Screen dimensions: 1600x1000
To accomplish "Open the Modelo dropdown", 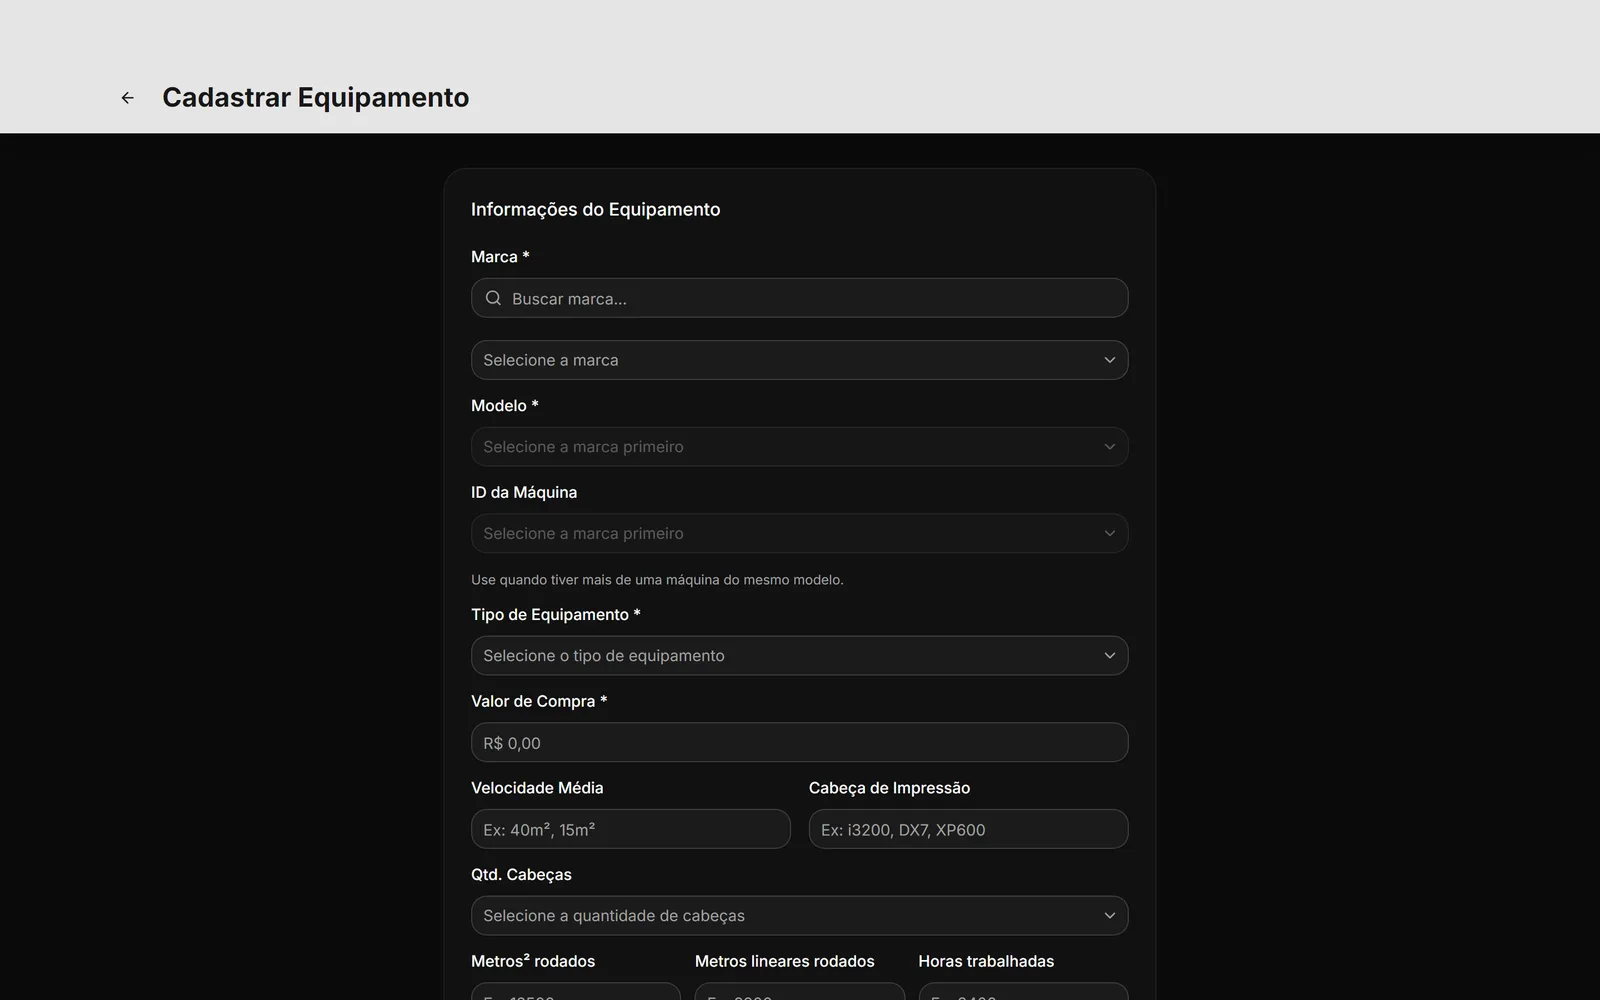I will pos(799,447).
